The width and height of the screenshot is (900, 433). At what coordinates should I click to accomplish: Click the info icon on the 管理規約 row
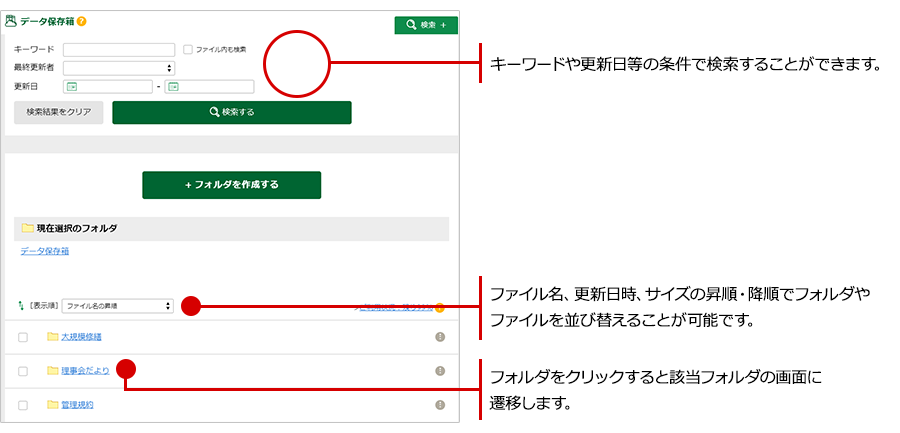coord(439,405)
